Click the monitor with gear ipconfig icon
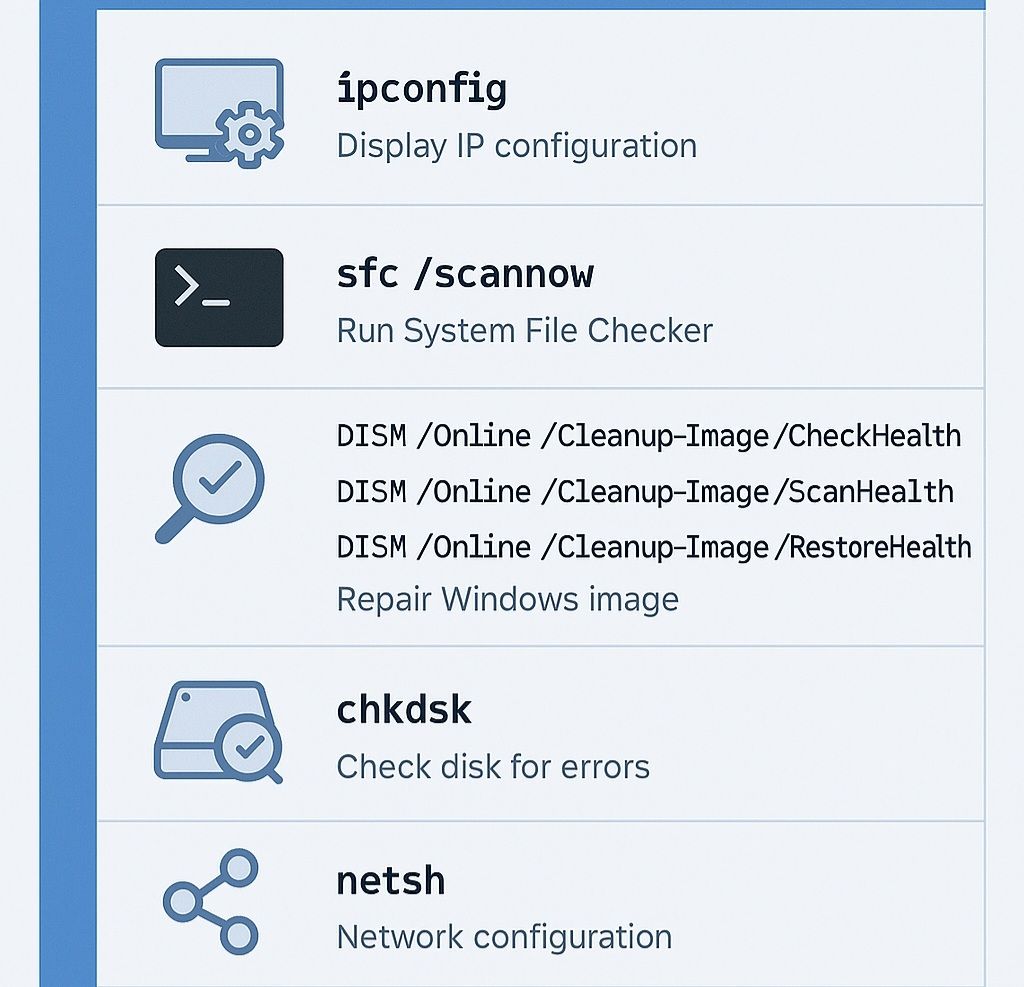 coord(219,113)
